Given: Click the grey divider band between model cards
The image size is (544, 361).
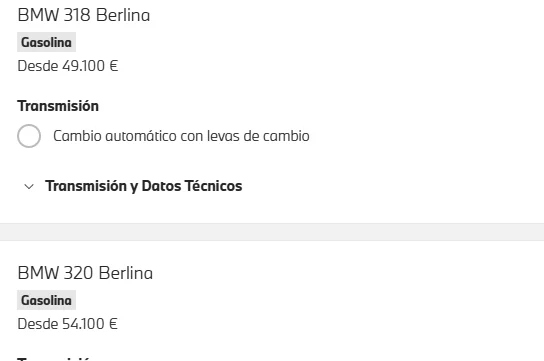Looking at the screenshot, I should (x=272, y=232).
